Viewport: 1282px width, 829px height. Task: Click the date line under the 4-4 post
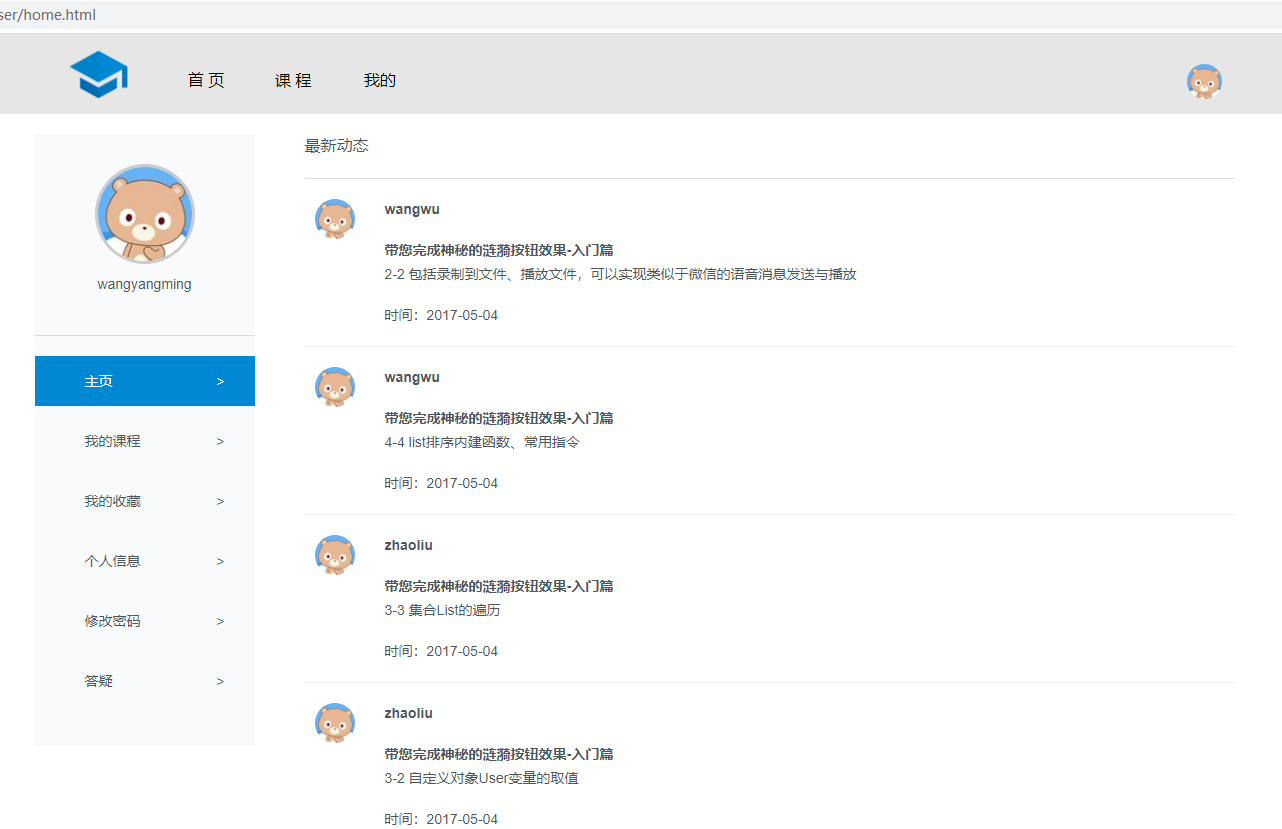[441, 483]
